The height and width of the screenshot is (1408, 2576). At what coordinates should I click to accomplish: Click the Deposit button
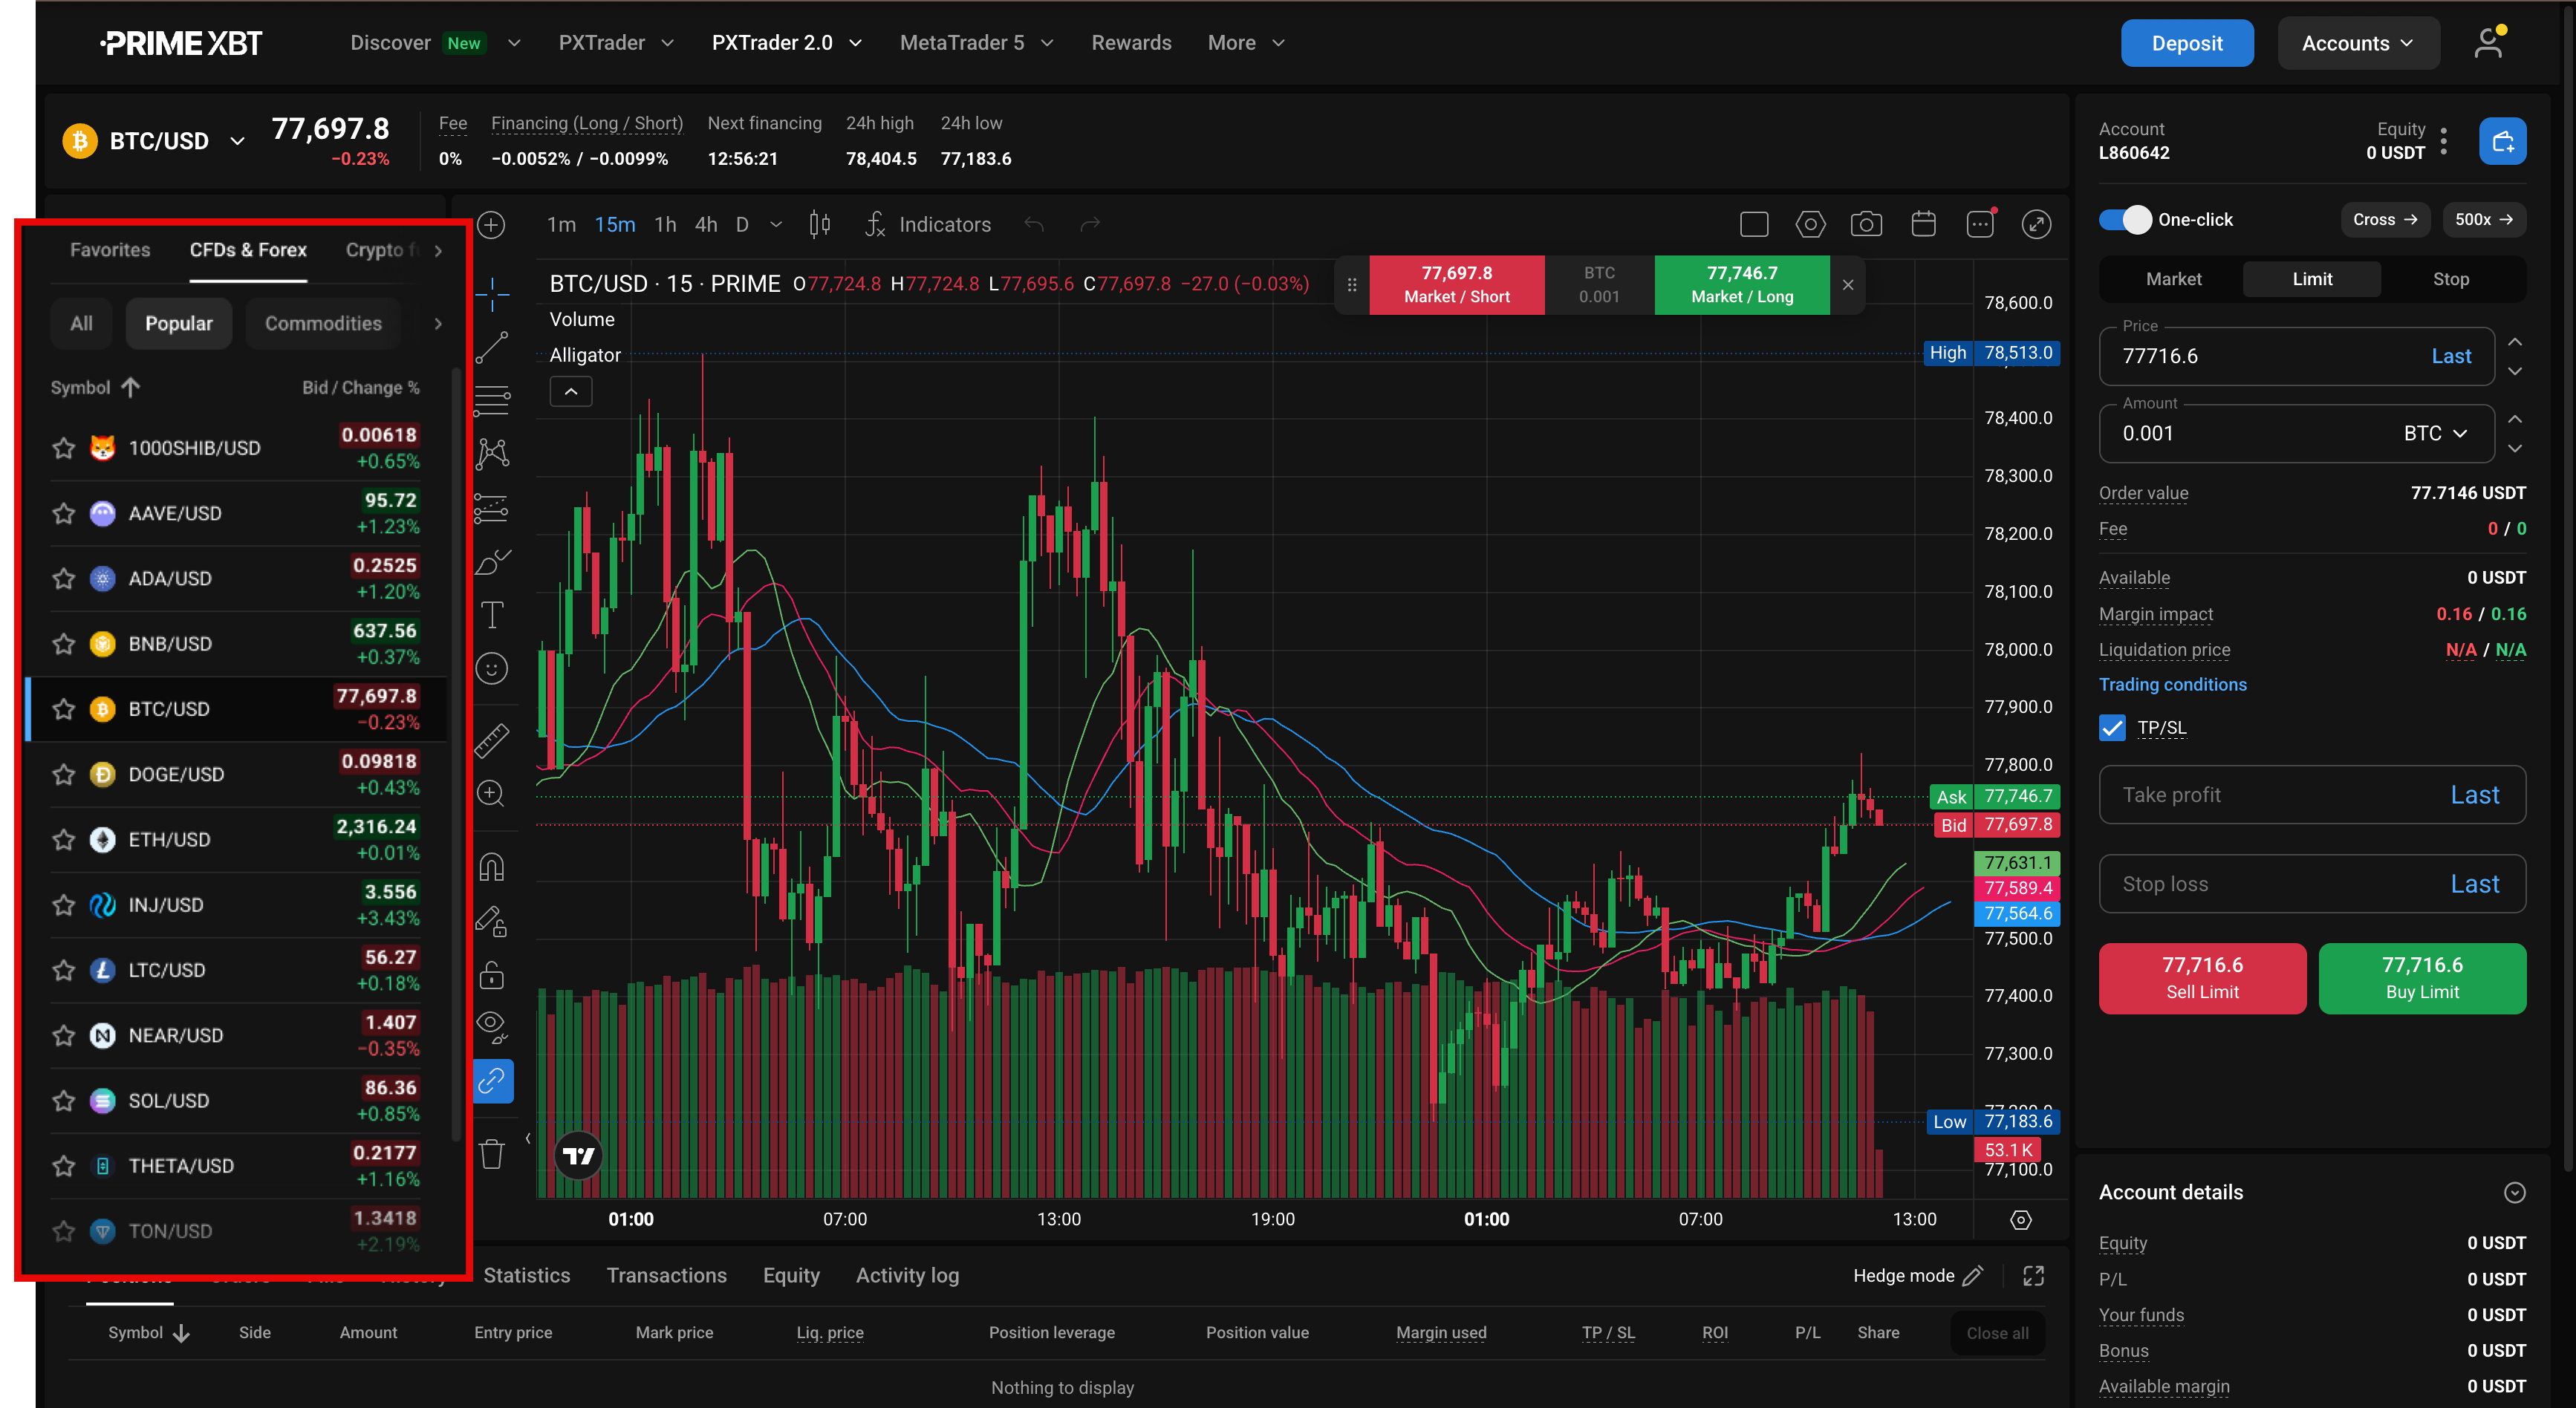[2187, 43]
